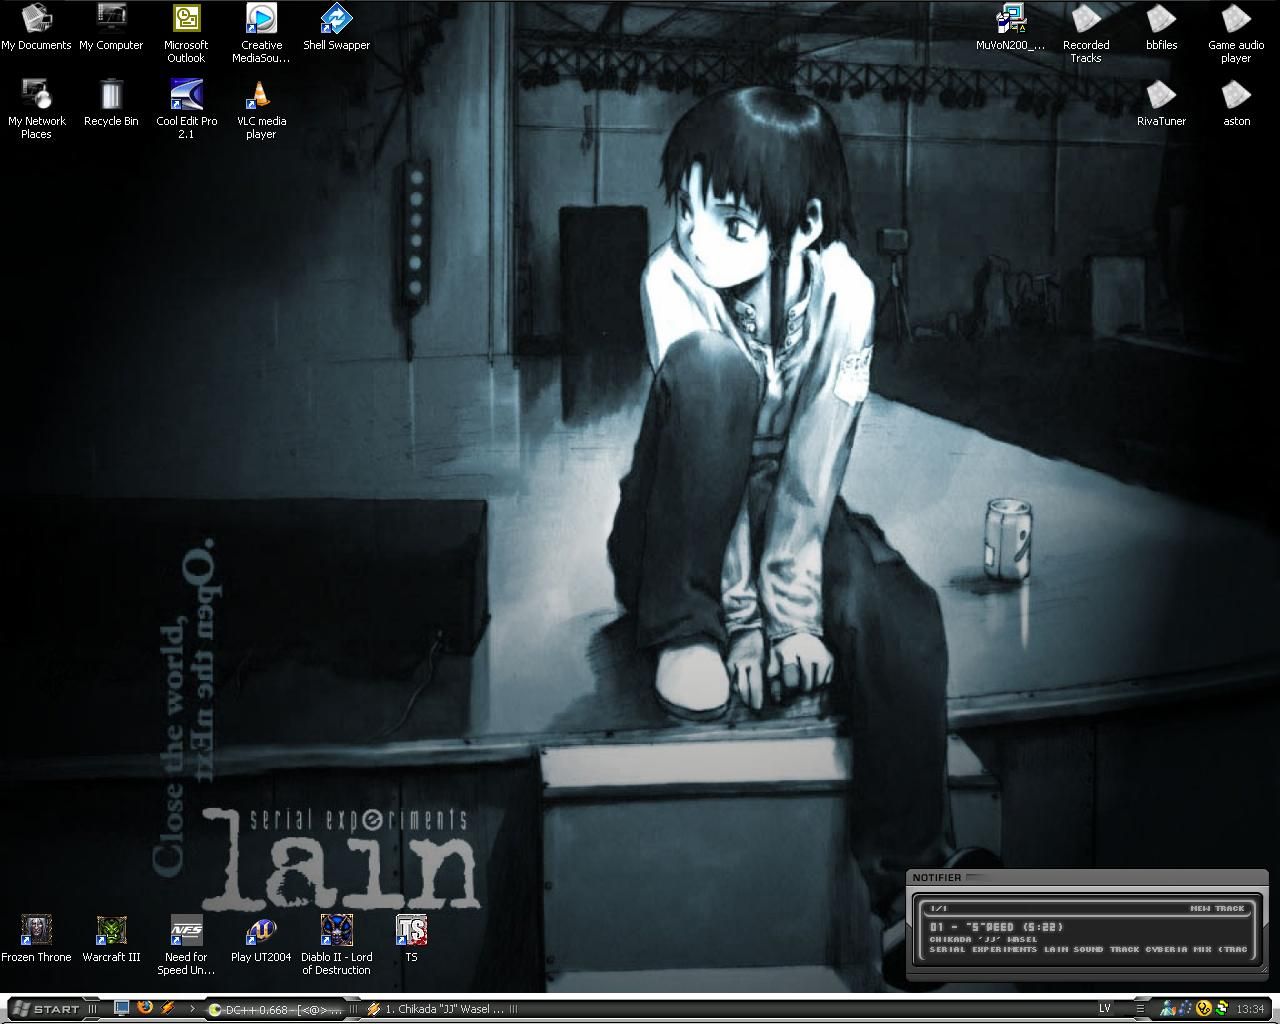Image resolution: width=1280 pixels, height=1024 pixels.
Task: Switch to Chikada "JJ" Wasel Winamp taskbar item
Action: [x=437, y=1009]
